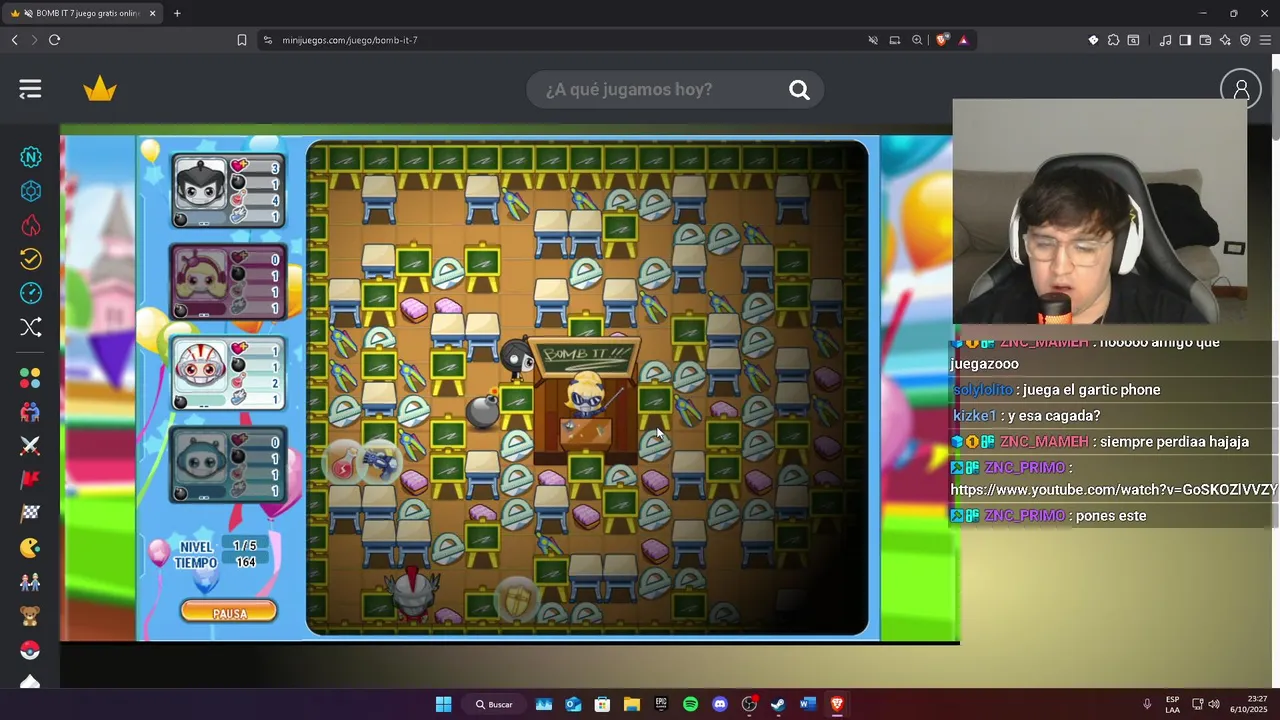Image resolution: width=1280 pixels, height=720 pixels.
Task: Open the teddy bear category icon
Action: coord(30,616)
